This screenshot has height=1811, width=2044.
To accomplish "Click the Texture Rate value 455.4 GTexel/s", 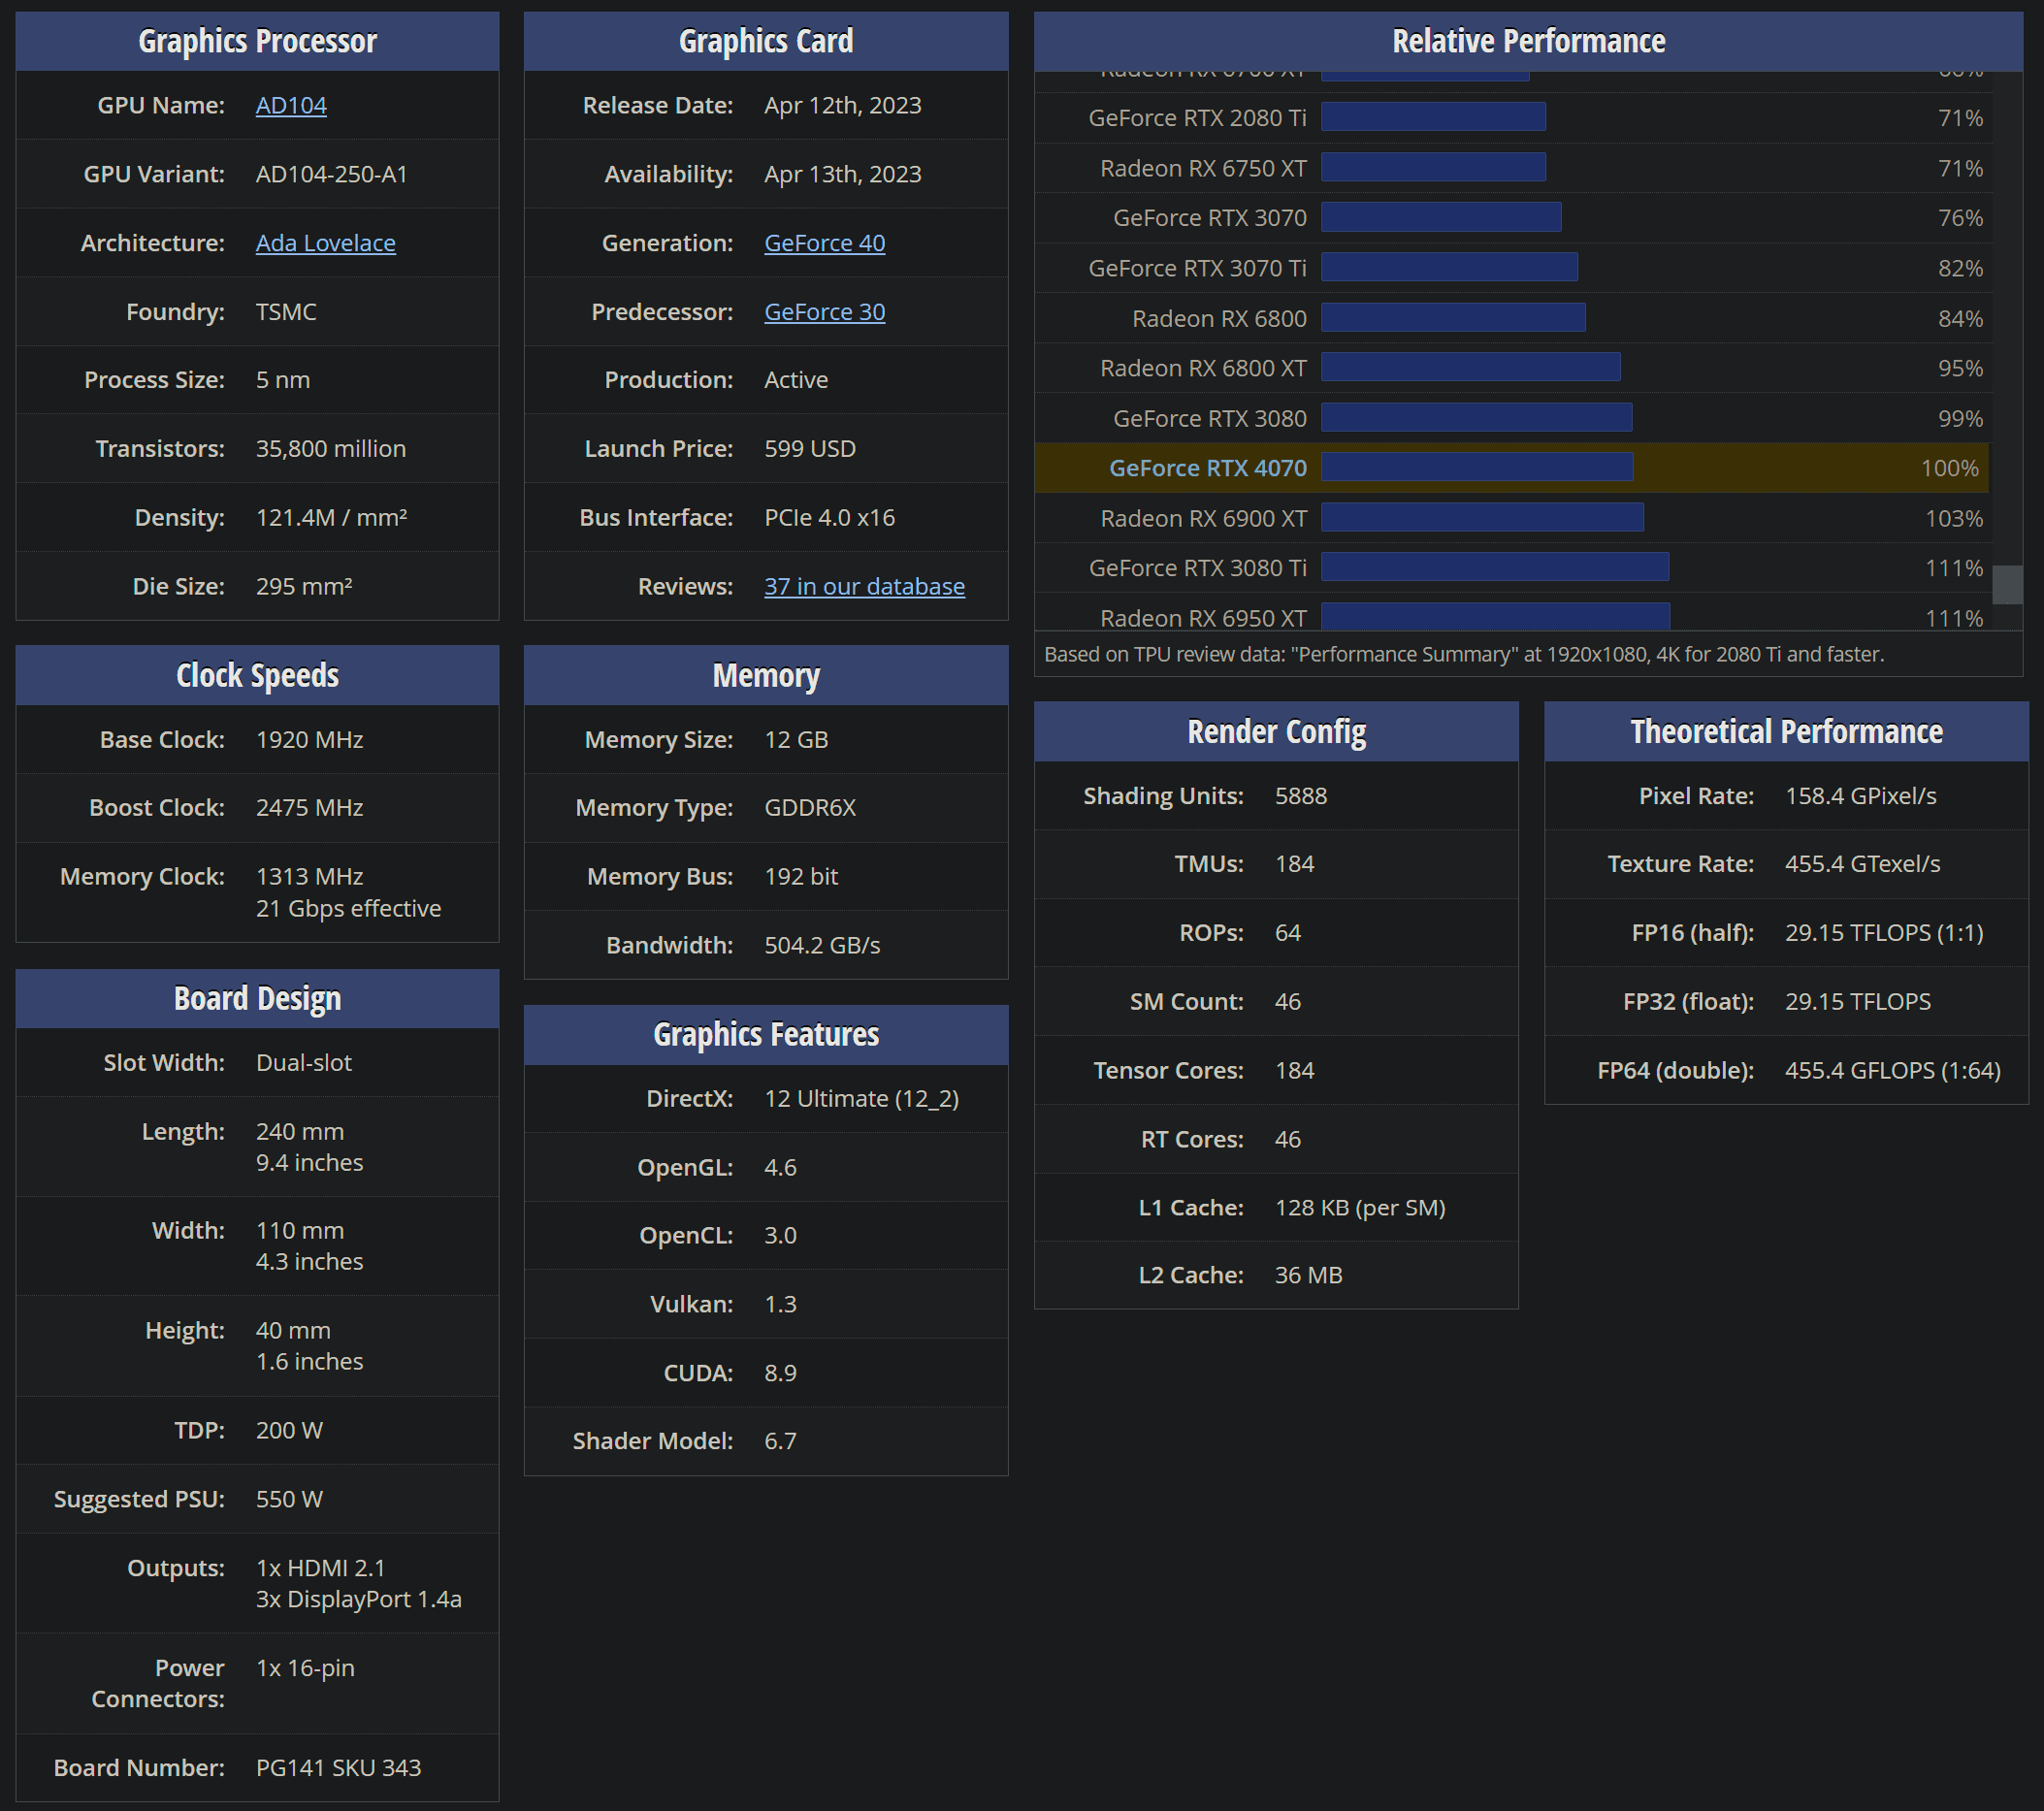I will (x=1862, y=864).
